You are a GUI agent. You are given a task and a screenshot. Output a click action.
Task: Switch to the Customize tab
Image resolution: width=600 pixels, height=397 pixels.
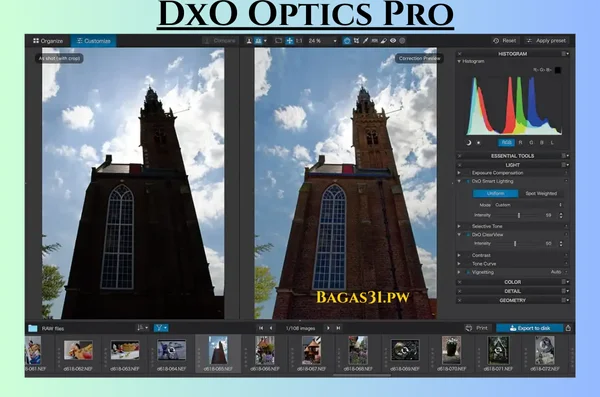(x=93, y=41)
